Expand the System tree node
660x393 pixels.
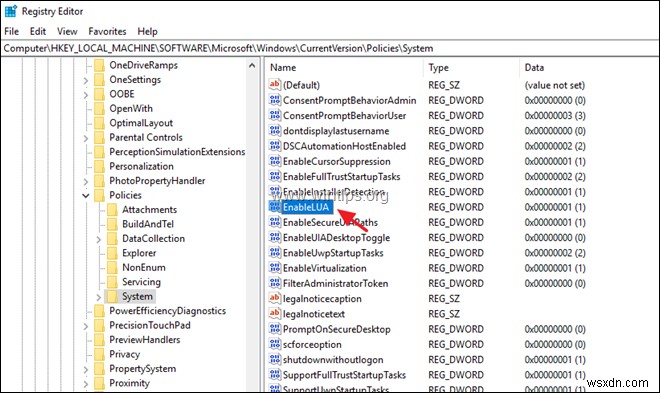click(98, 297)
